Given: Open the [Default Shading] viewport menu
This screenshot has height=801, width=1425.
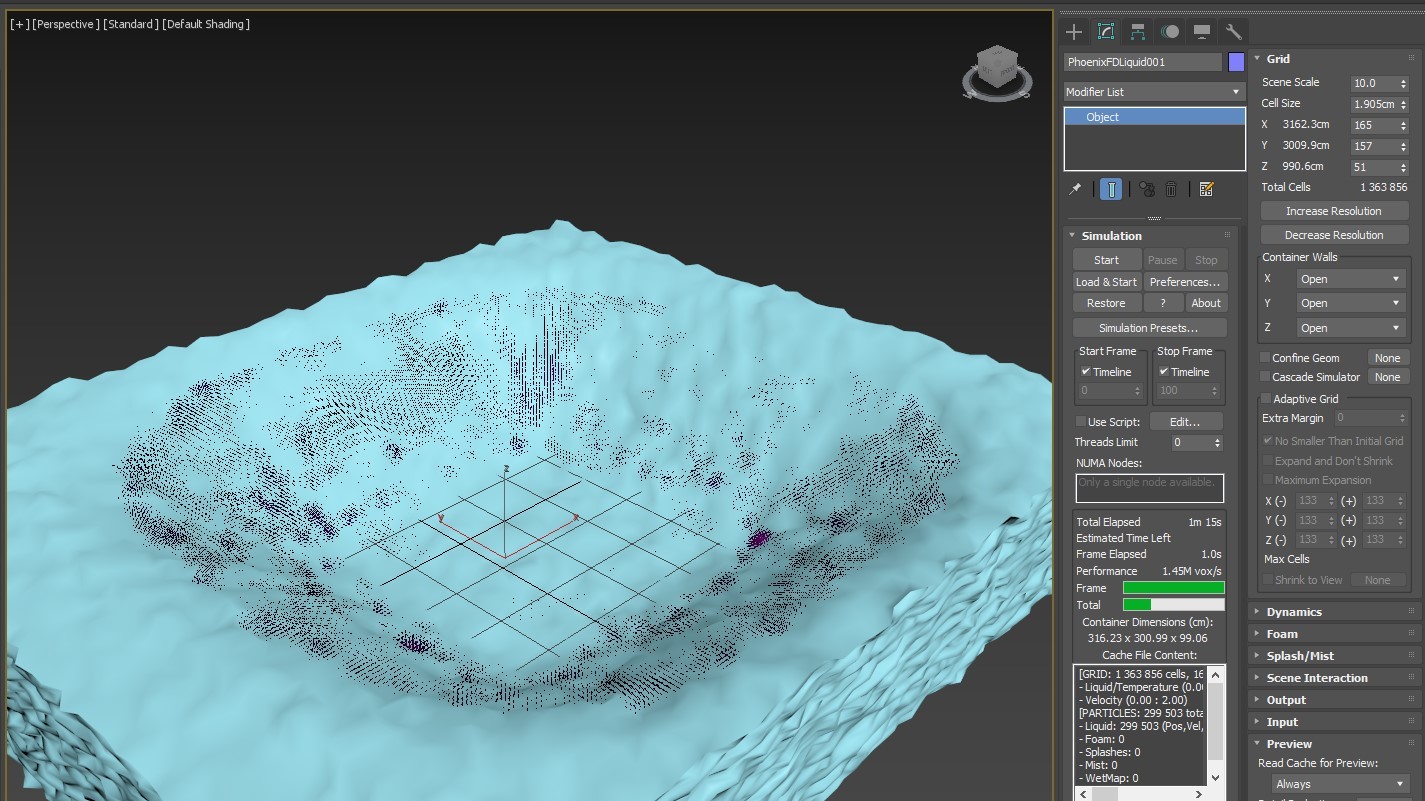Looking at the screenshot, I should (x=206, y=24).
